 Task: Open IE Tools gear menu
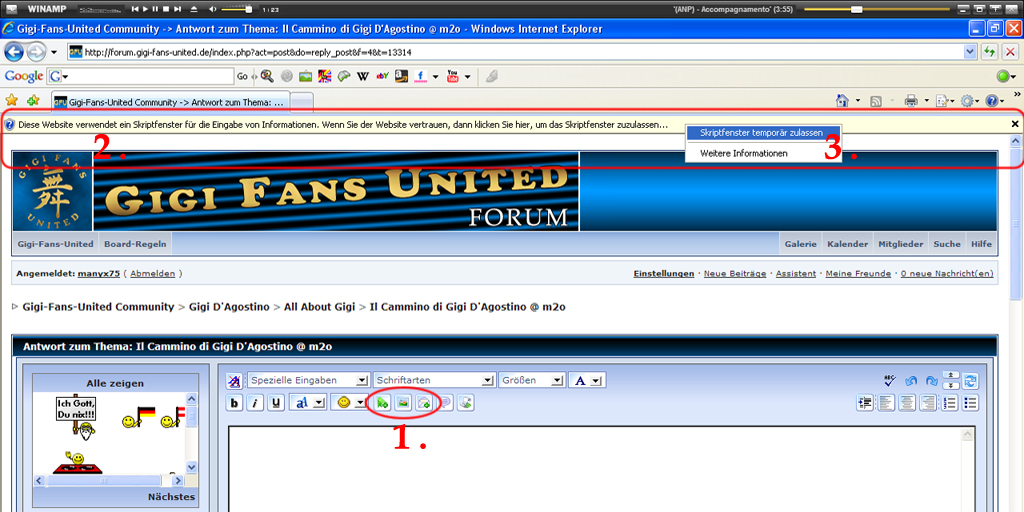tap(969, 101)
